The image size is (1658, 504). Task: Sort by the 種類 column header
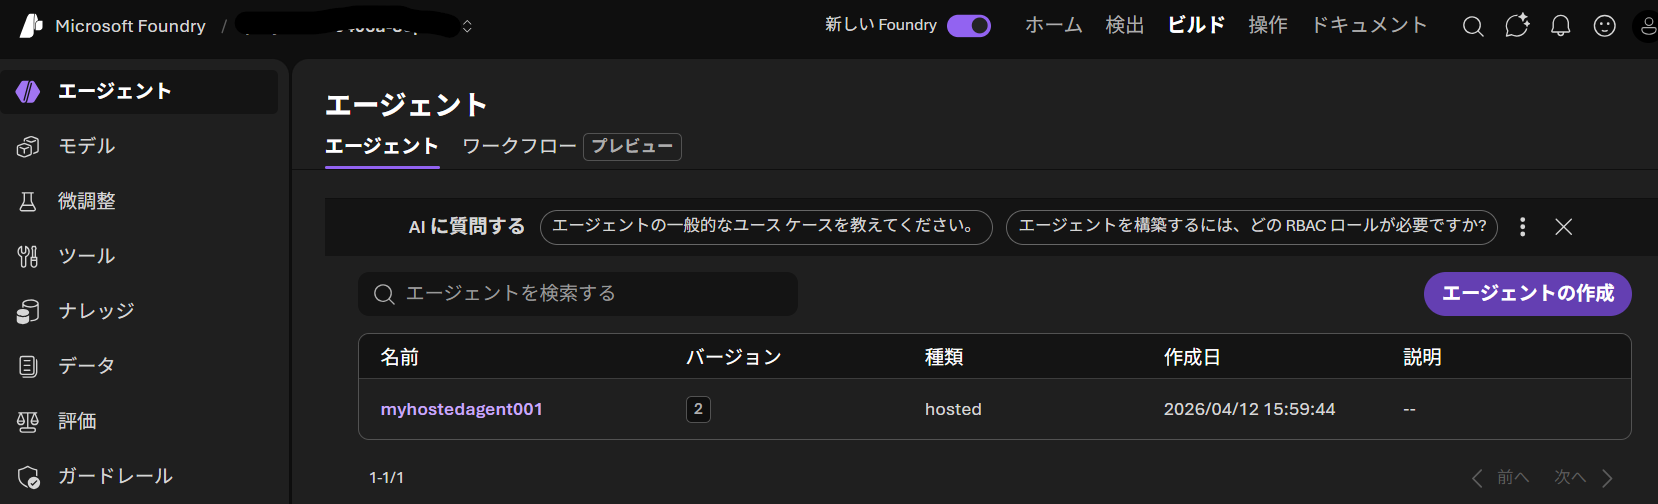(944, 357)
